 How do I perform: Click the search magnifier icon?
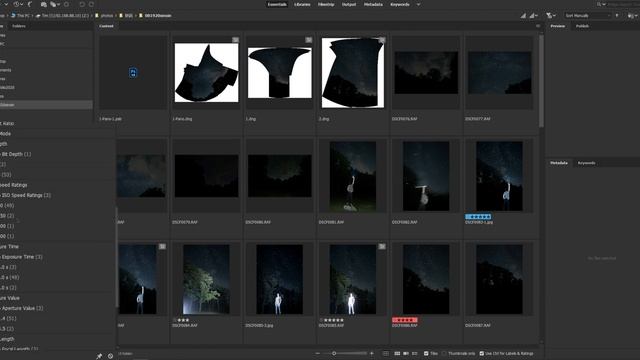click(x=600, y=4)
